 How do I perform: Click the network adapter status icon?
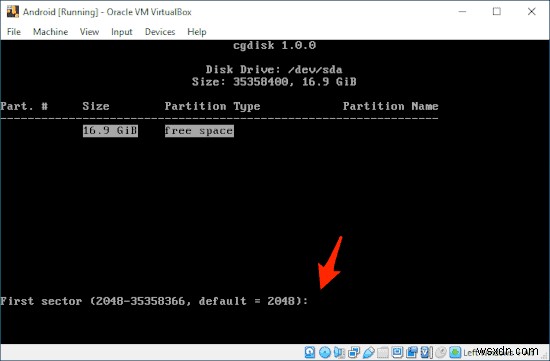(354, 352)
